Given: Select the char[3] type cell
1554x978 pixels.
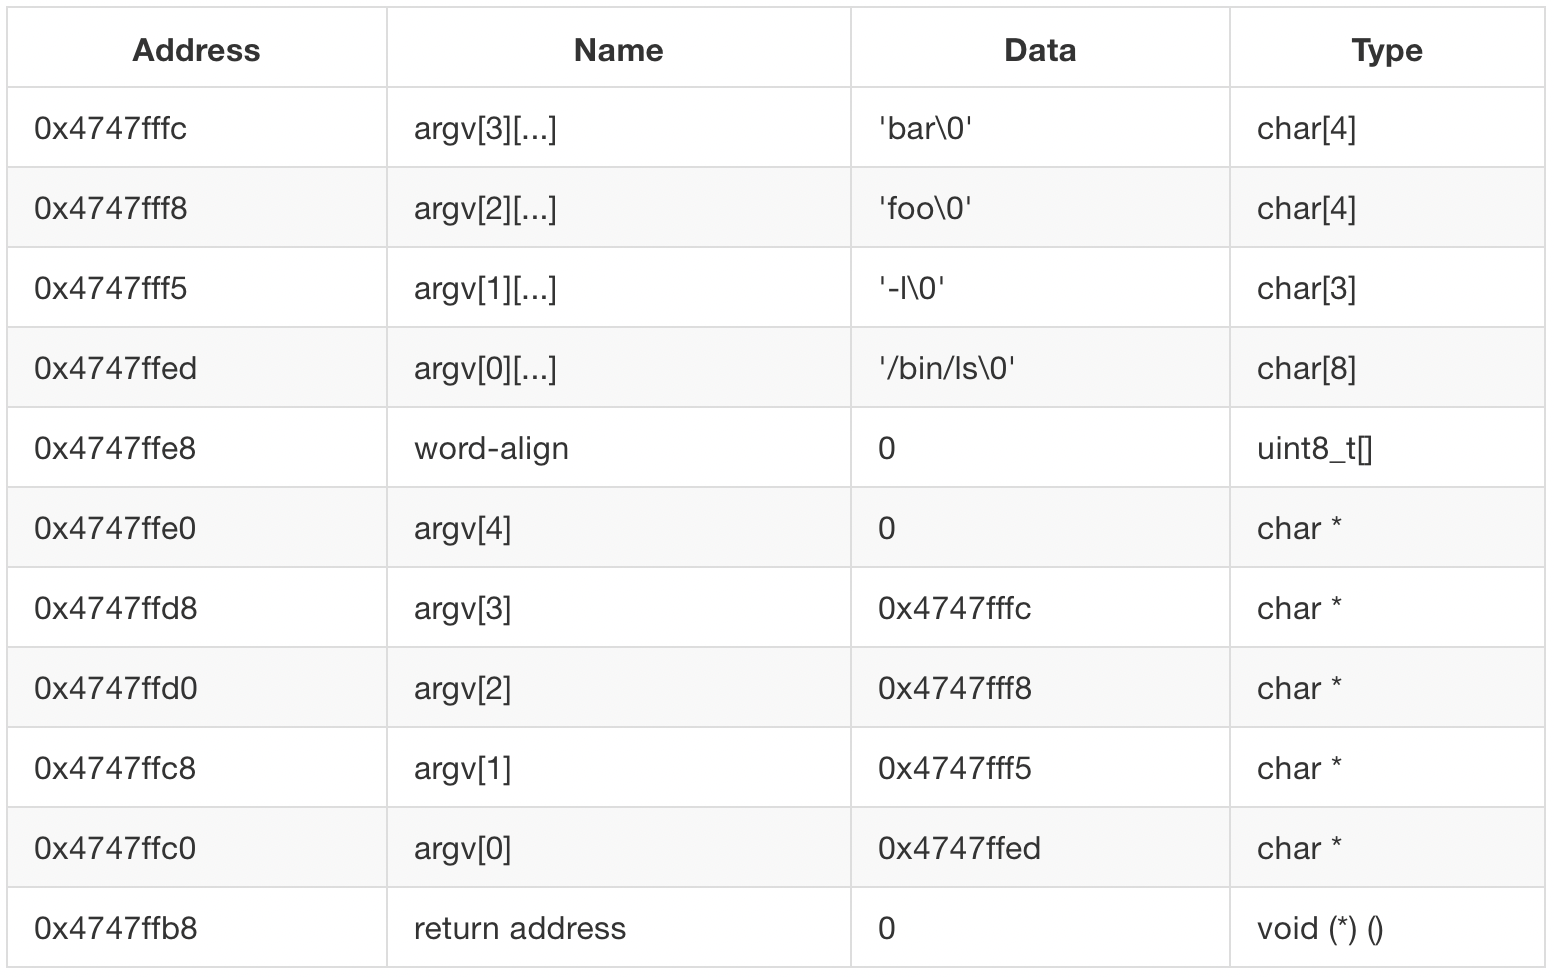Looking at the screenshot, I should pyautogui.click(x=1306, y=289).
